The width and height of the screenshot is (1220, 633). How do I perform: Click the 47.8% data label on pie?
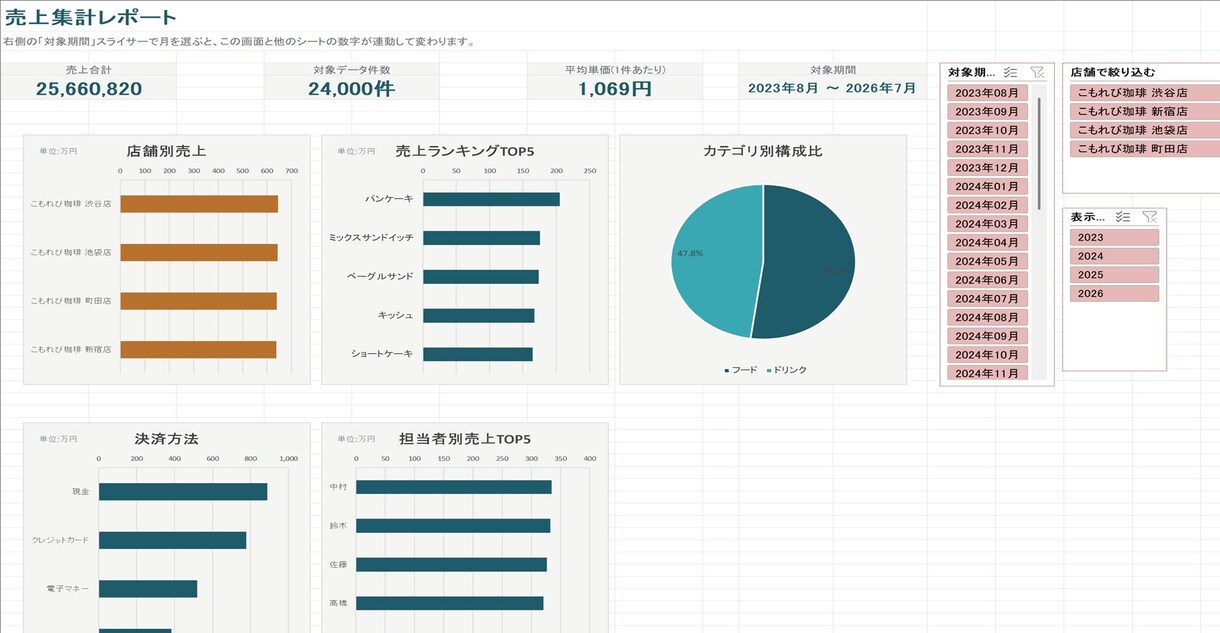[x=690, y=254]
